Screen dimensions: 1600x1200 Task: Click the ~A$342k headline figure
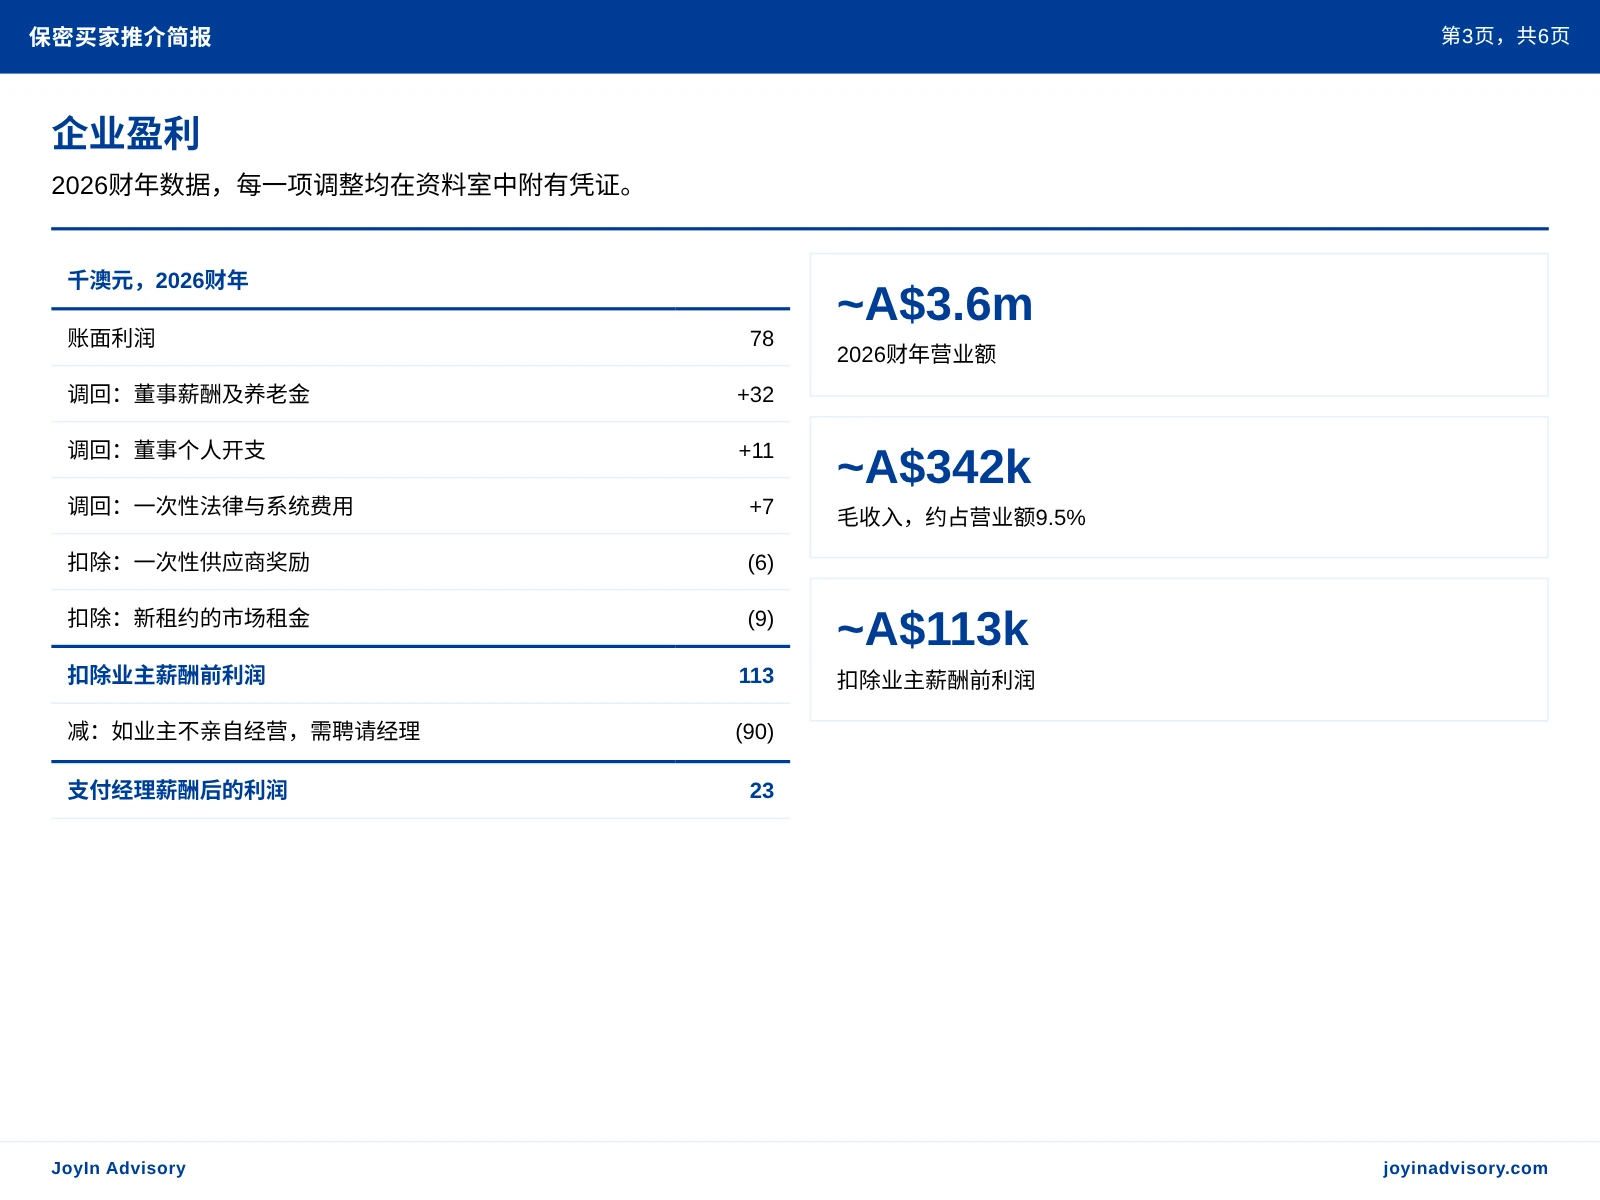[934, 467]
